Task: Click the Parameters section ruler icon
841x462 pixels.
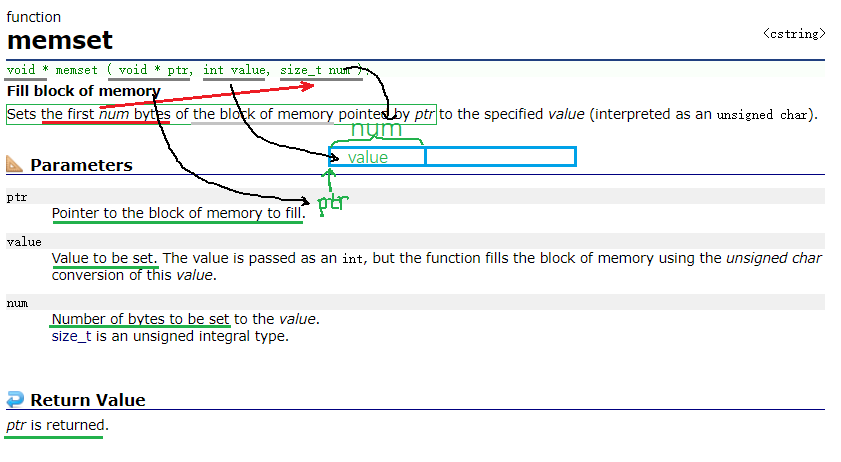Action: (15, 164)
